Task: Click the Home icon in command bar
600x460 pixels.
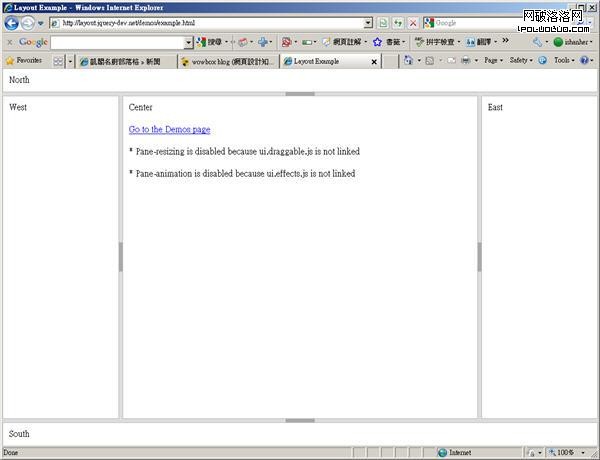Action: click(x=409, y=61)
